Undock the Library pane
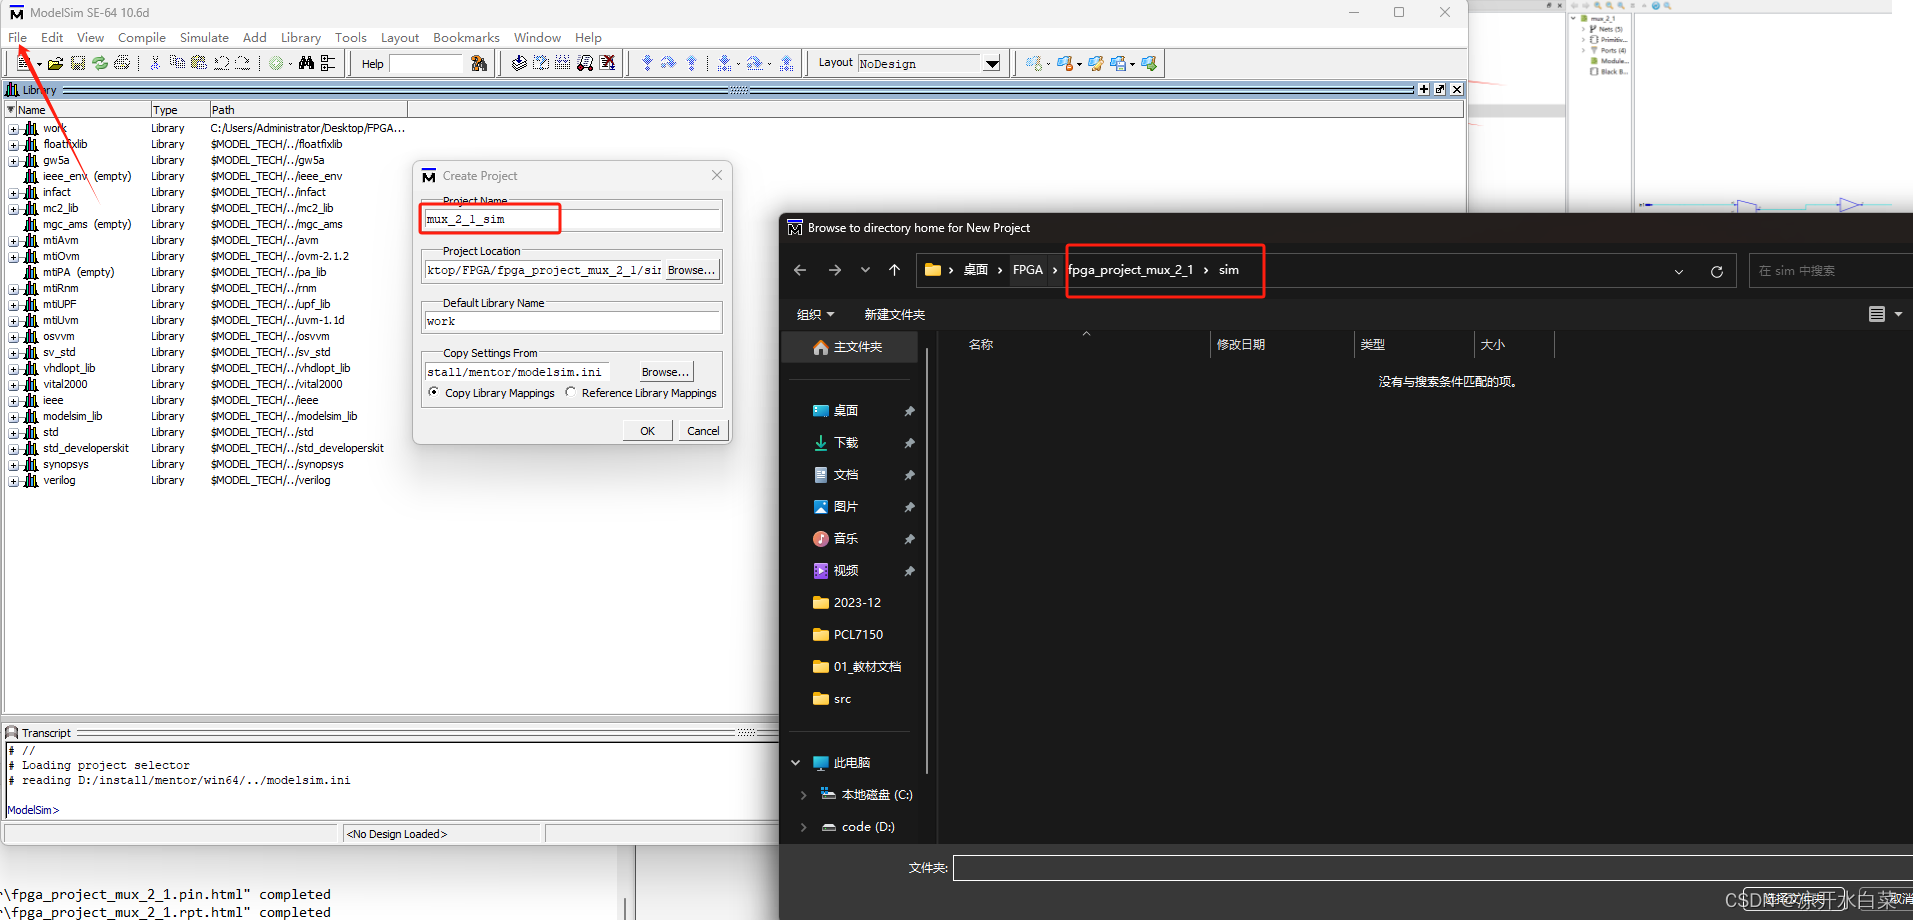Screen dimensions: 1913x920 [x=1440, y=89]
